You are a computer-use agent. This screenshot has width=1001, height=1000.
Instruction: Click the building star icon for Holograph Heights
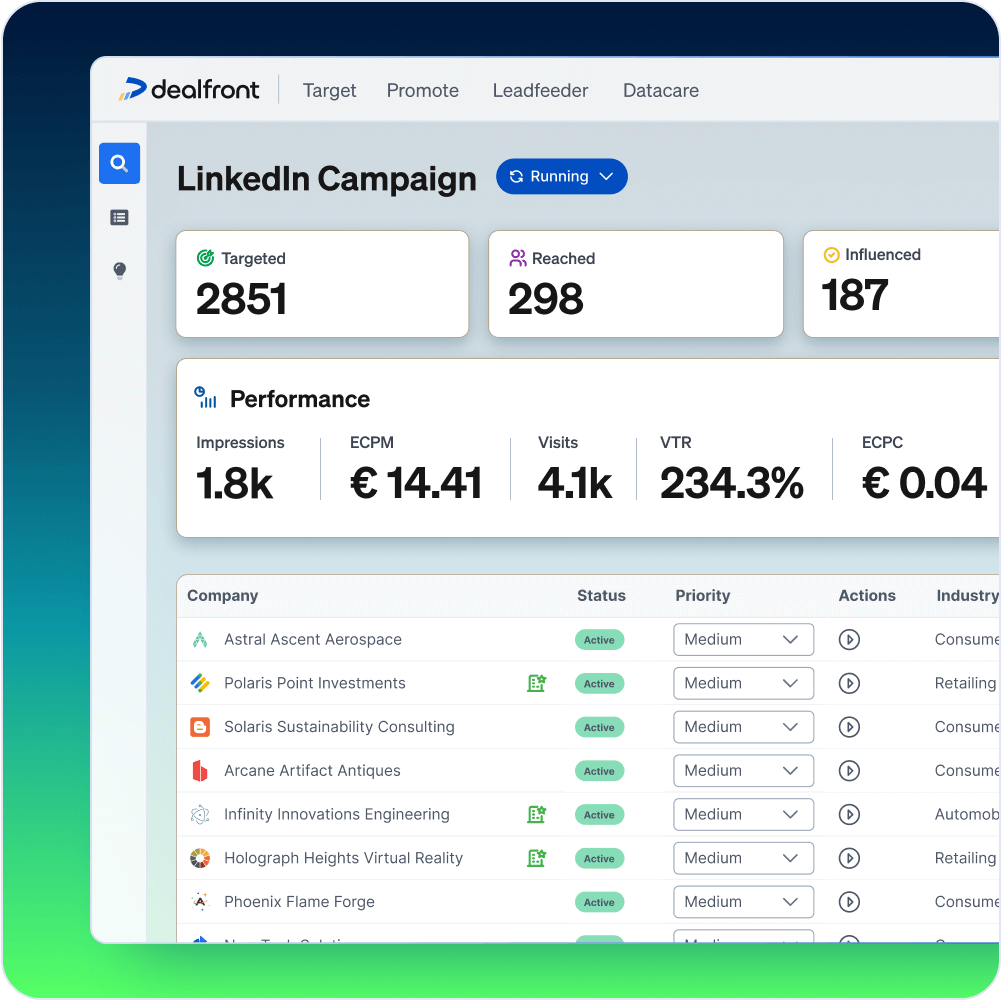(x=536, y=858)
